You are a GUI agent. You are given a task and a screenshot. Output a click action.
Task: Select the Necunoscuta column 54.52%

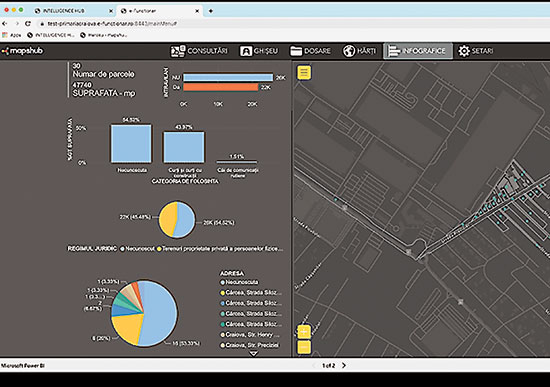coord(131,143)
